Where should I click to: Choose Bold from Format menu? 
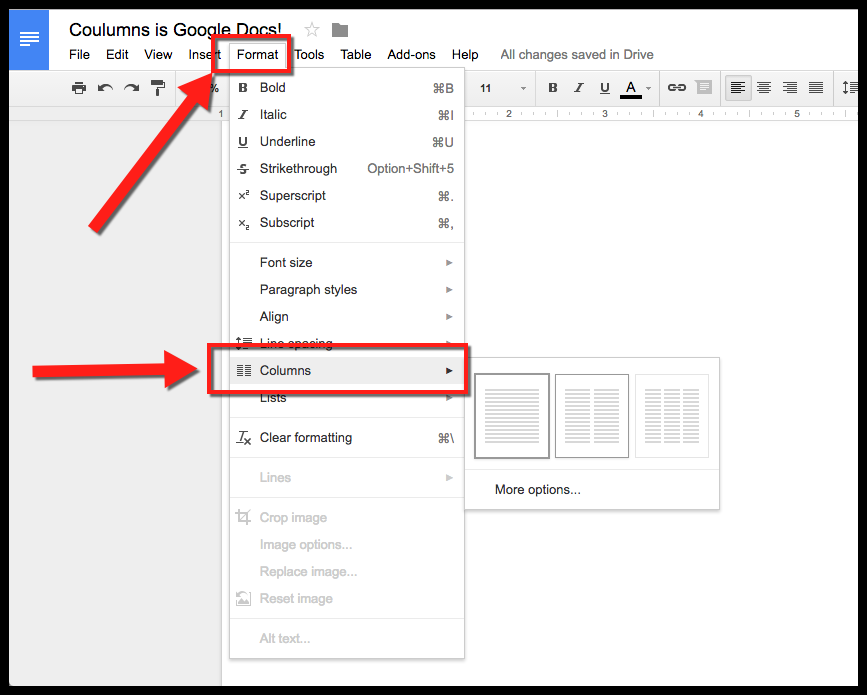click(347, 87)
